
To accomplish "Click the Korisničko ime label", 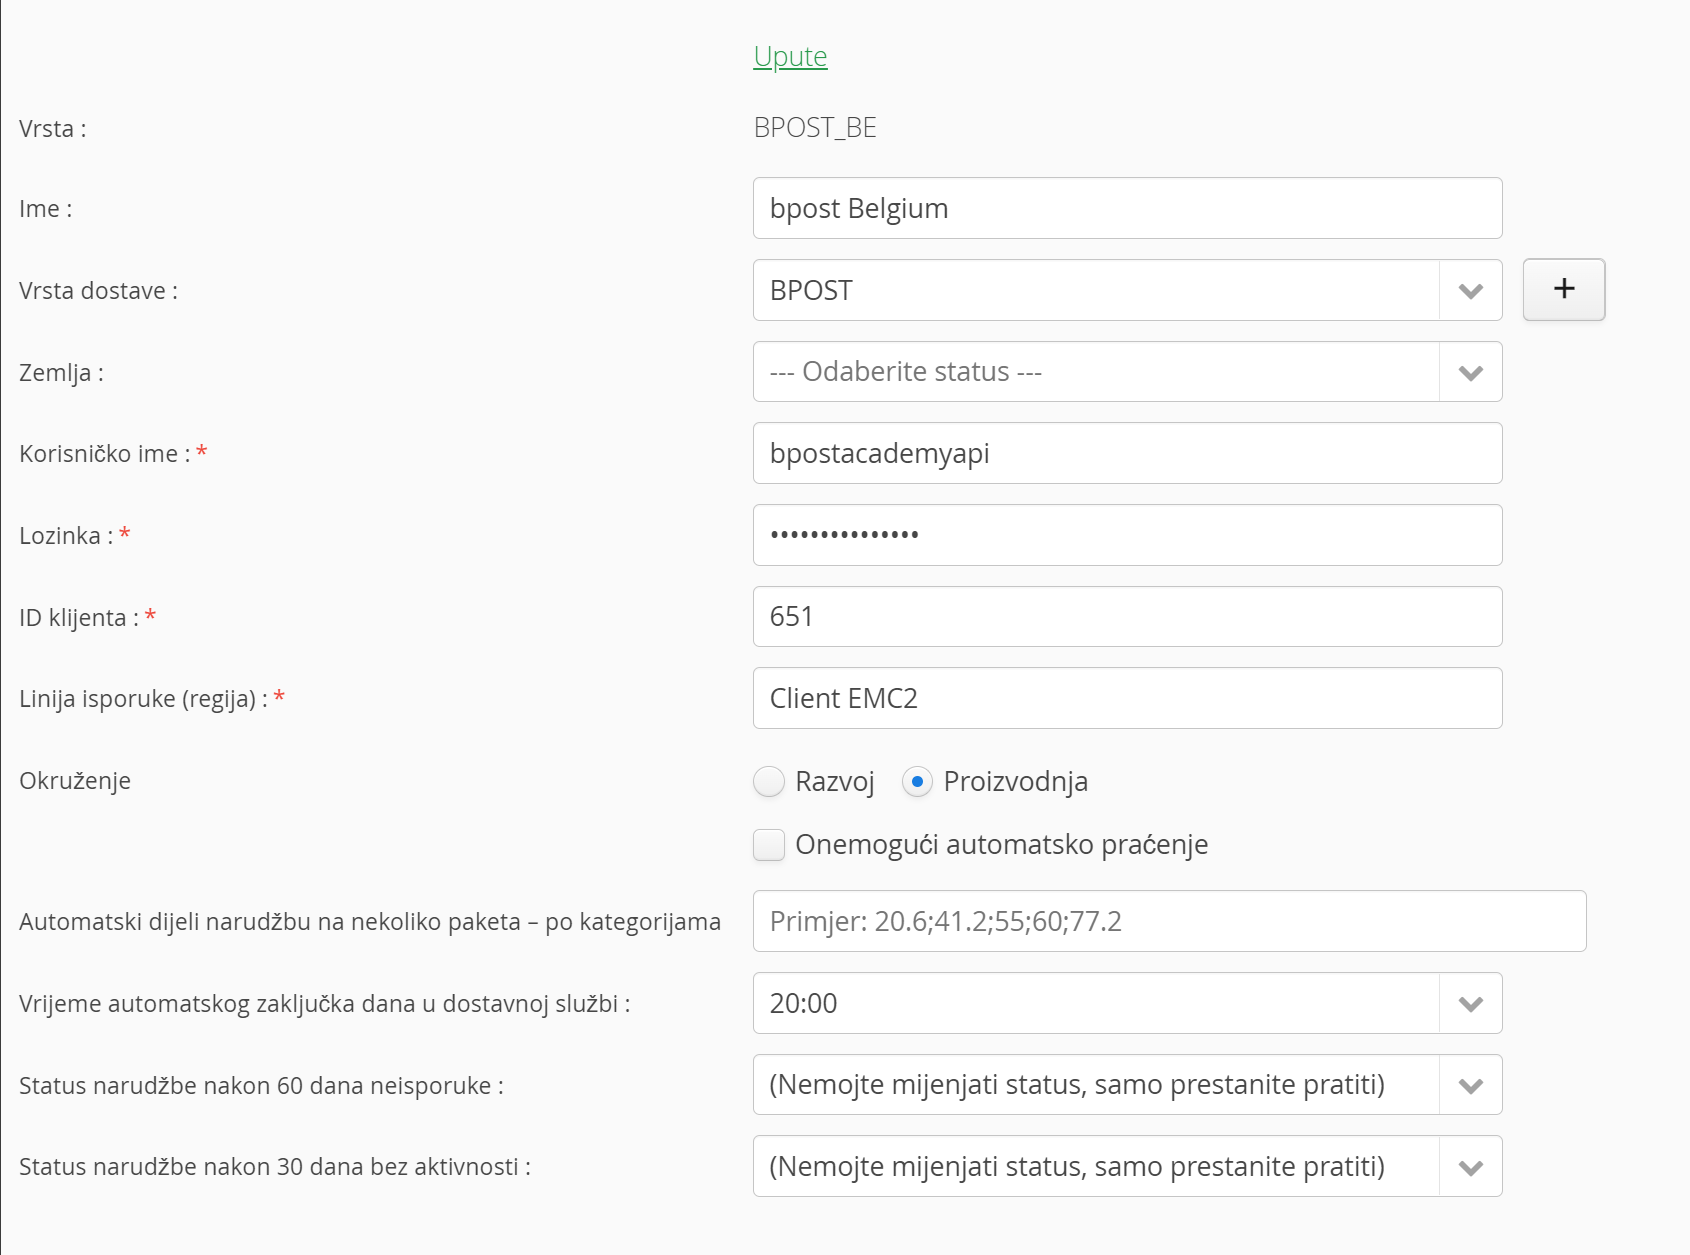I will (x=105, y=454).
